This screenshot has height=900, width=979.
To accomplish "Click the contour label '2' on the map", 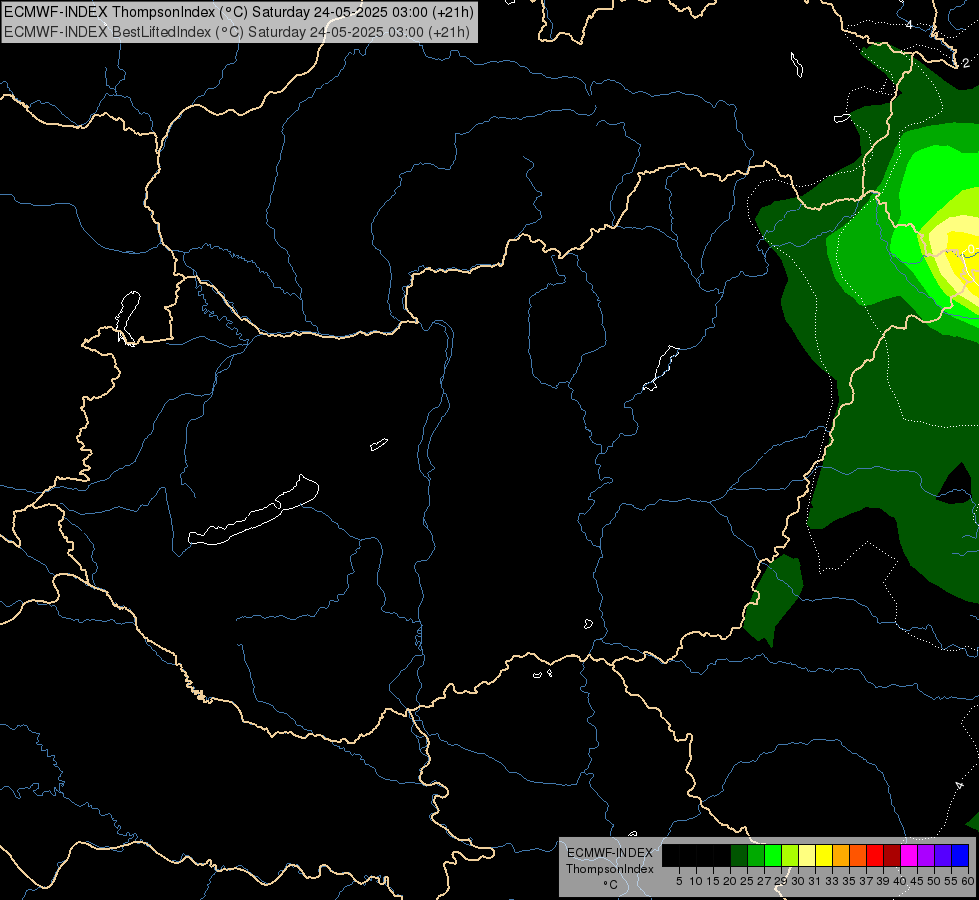I will (x=965, y=63).
